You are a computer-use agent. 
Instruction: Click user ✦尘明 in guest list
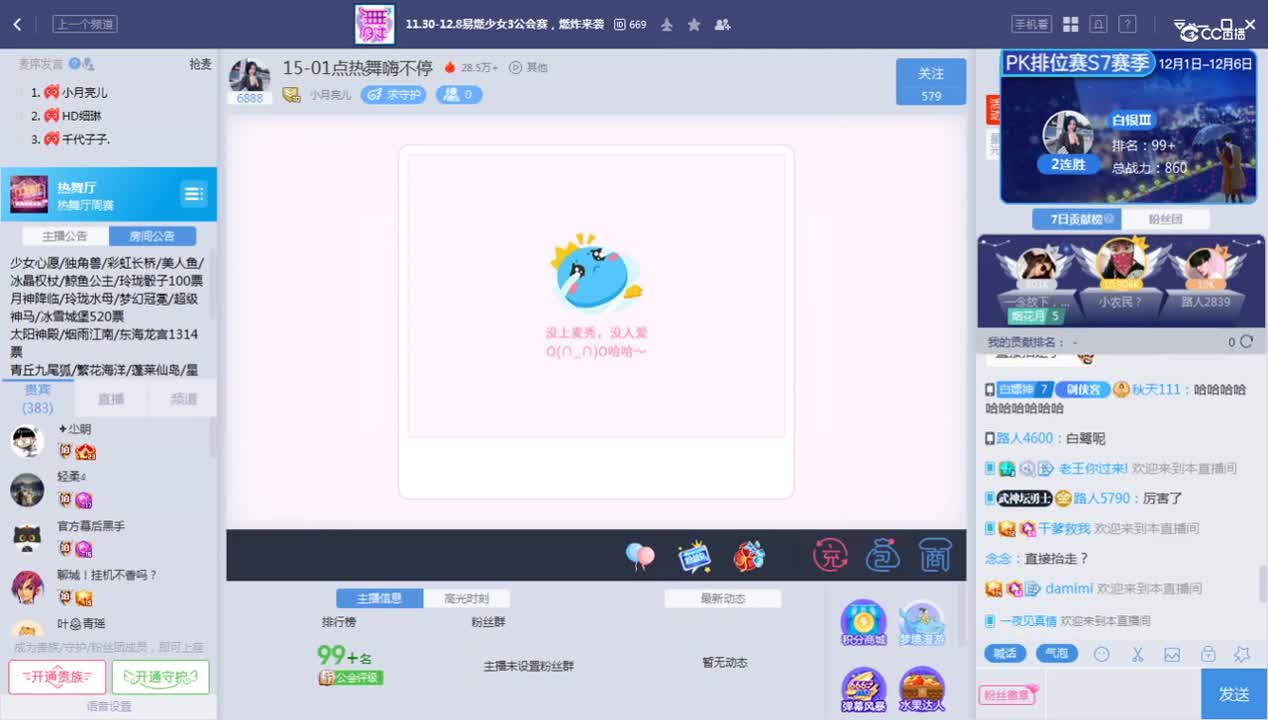click(74, 429)
